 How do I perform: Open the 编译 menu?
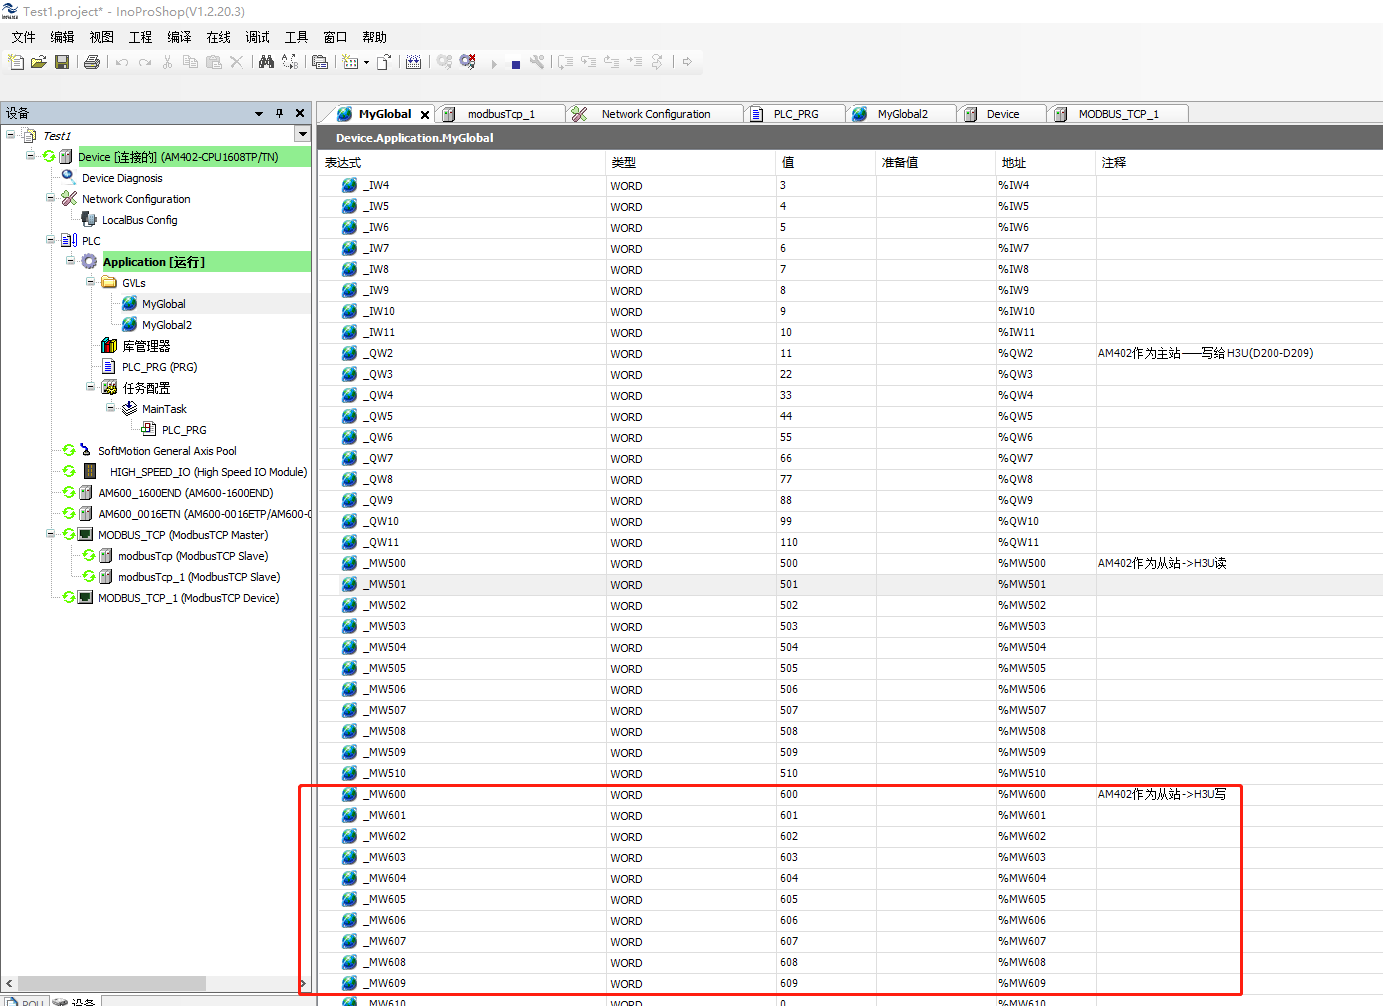click(x=180, y=37)
